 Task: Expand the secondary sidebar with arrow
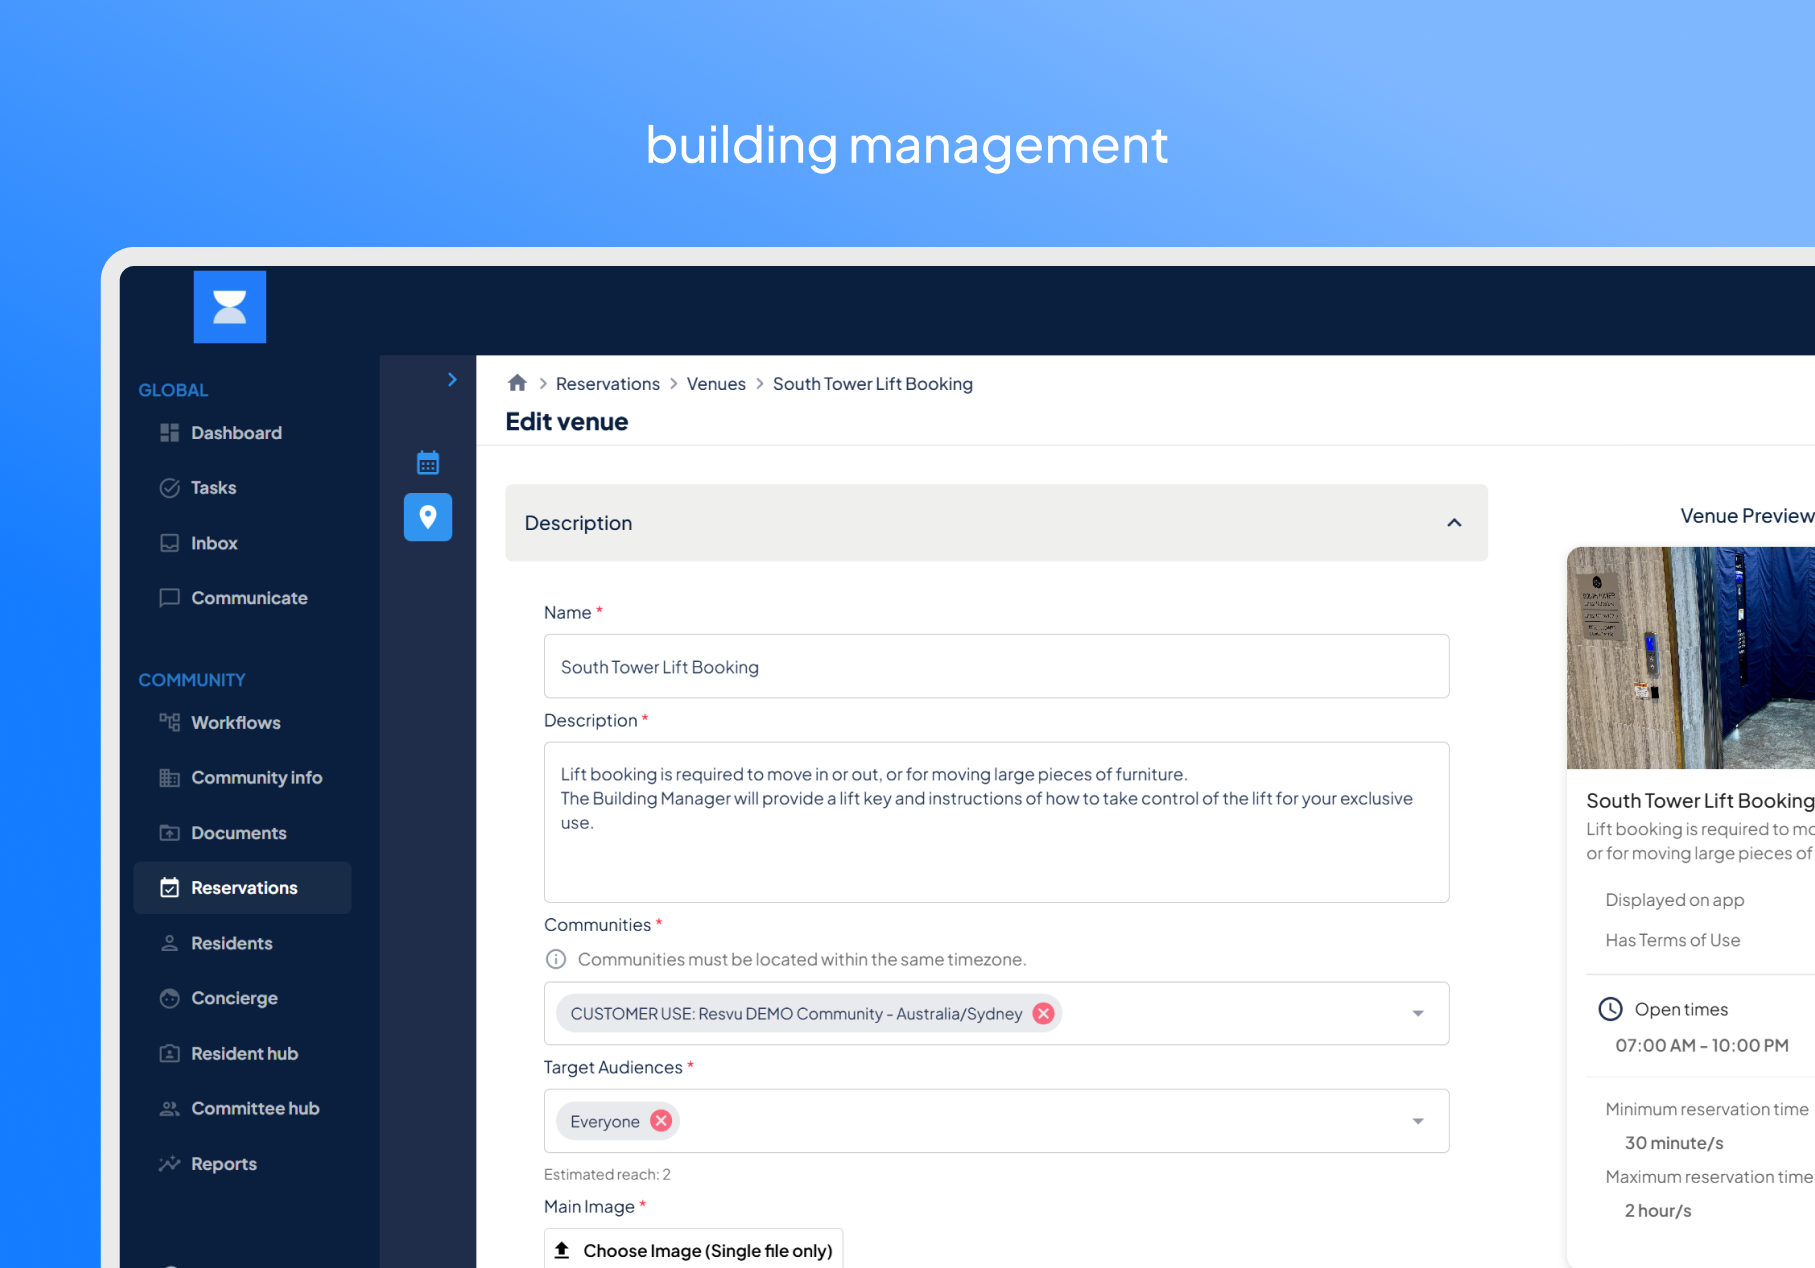452,380
